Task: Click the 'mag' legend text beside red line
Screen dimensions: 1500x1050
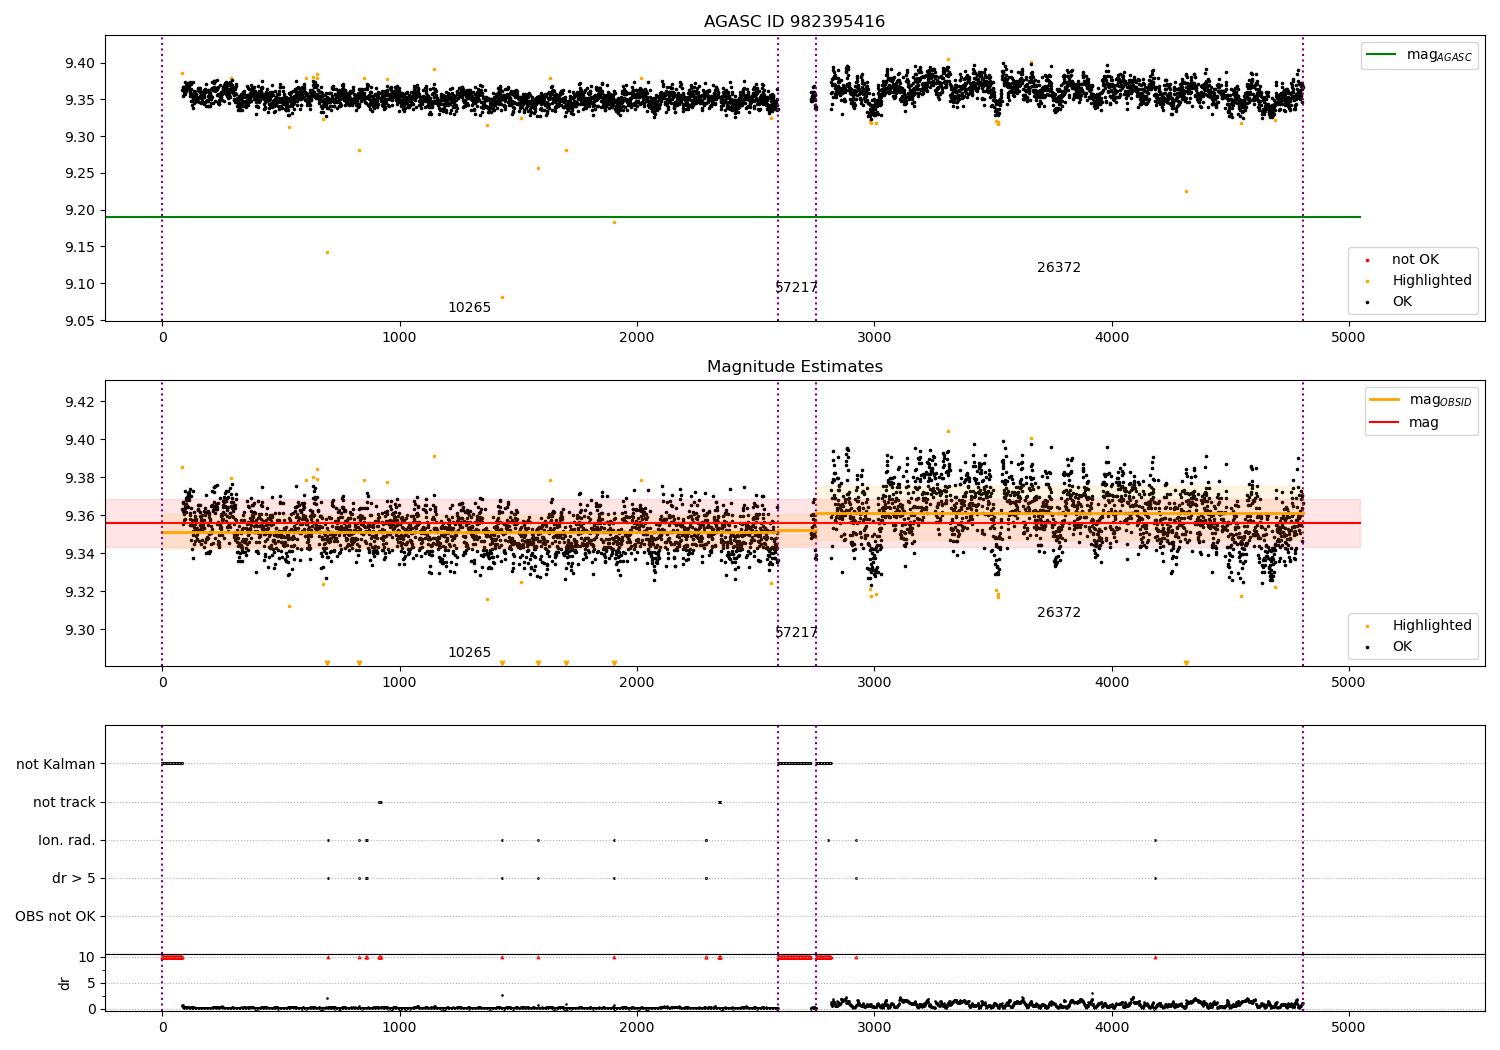Action: [x=1423, y=423]
